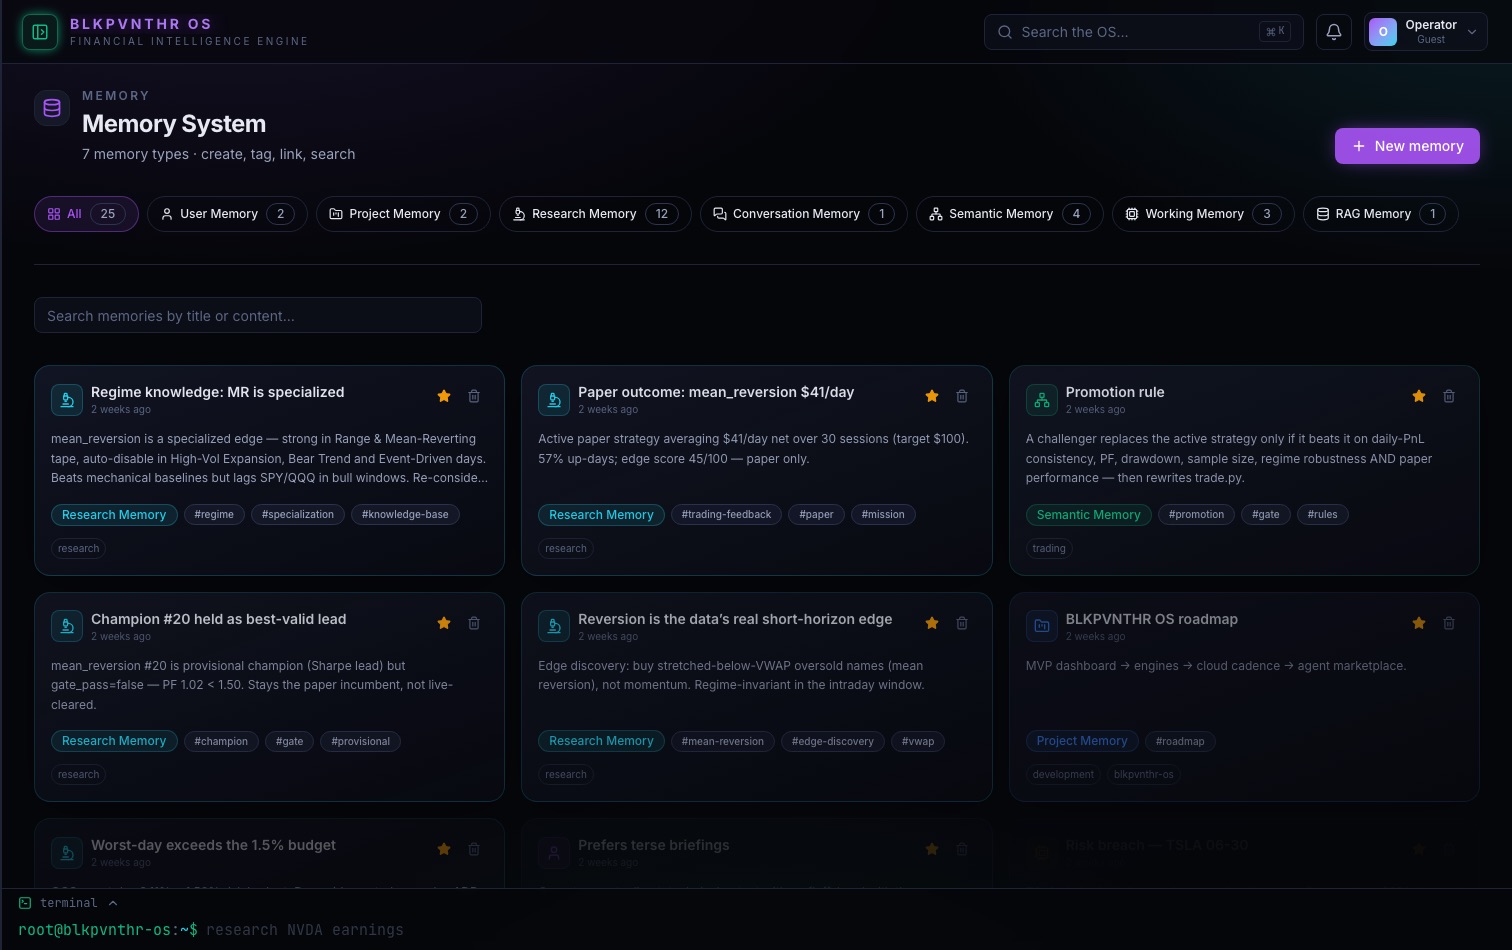Toggle star on Reversion edge card
Screen dimensions: 1512x950
tap(932, 623)
